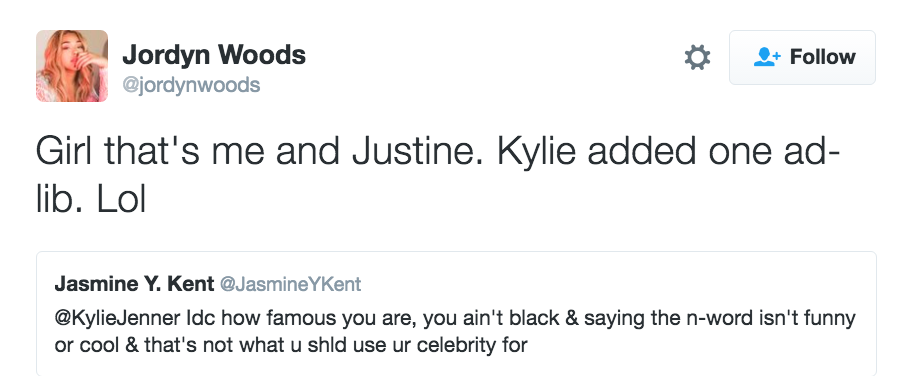Viewport: 924px width, 376px height.
Task: Open the Jordyn Woods display name link
Action: click(x=214, y=55)
